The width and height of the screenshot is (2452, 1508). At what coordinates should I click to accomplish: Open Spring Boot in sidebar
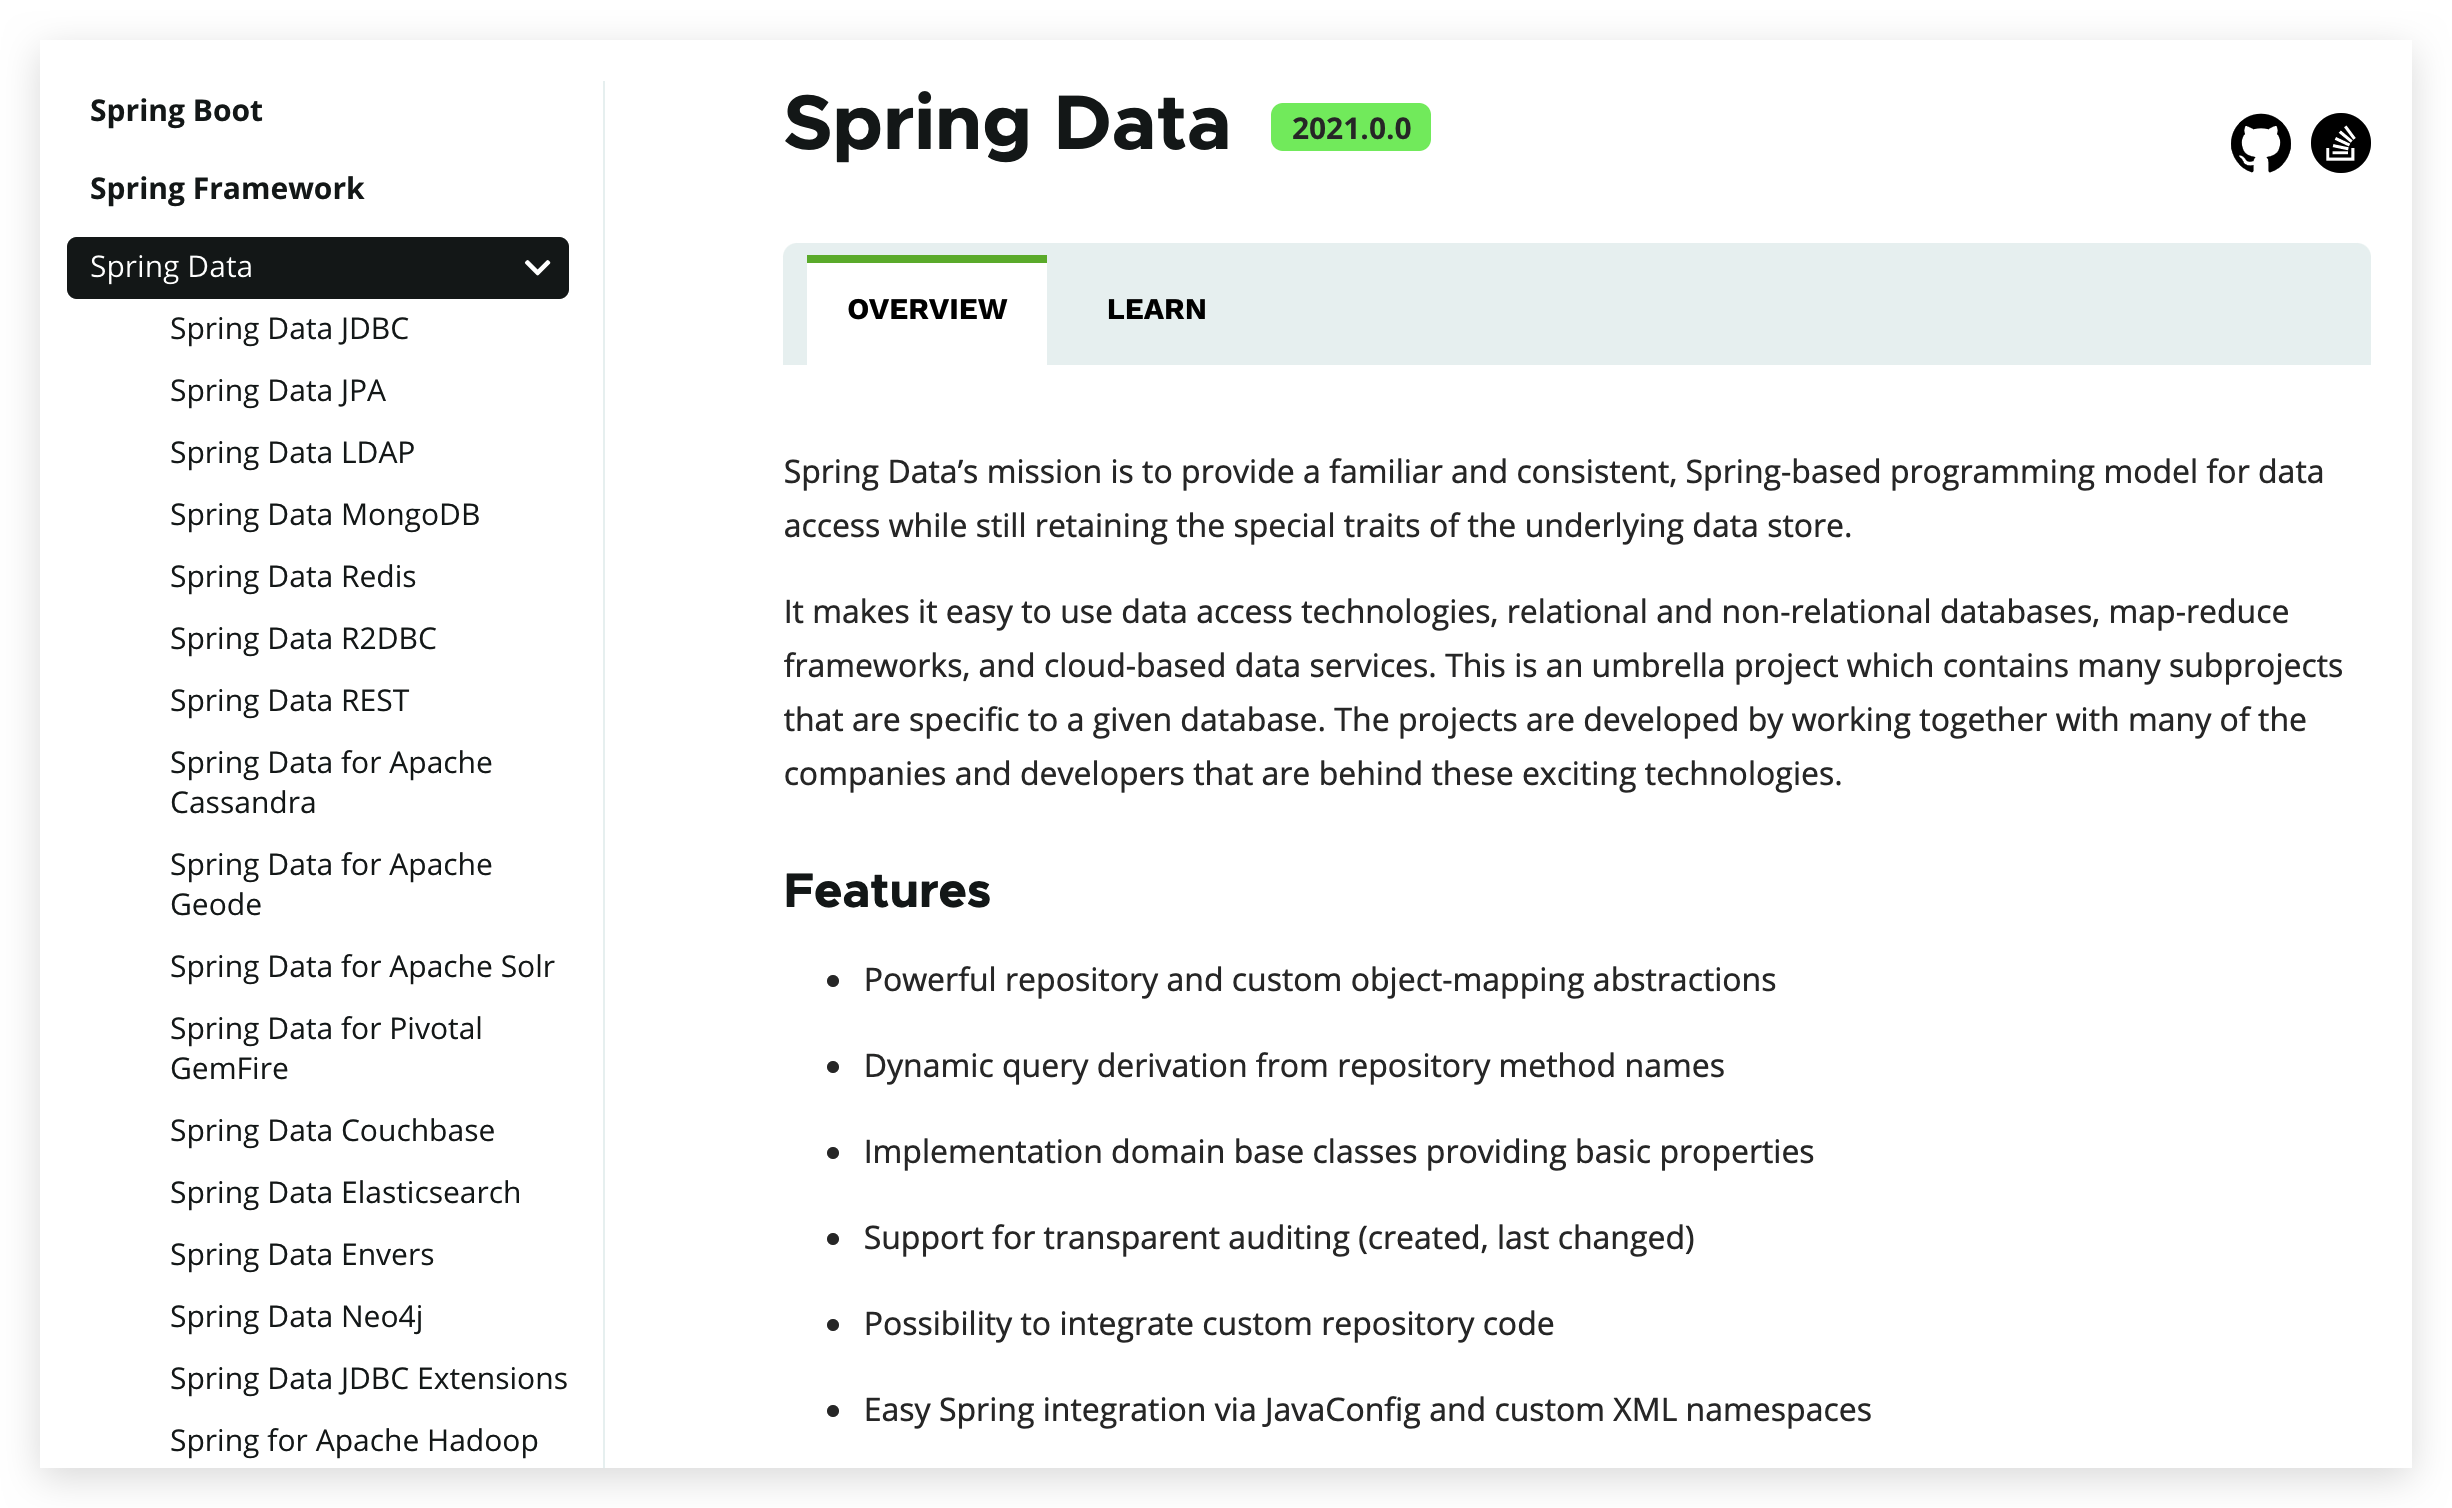tap(176, 111)
